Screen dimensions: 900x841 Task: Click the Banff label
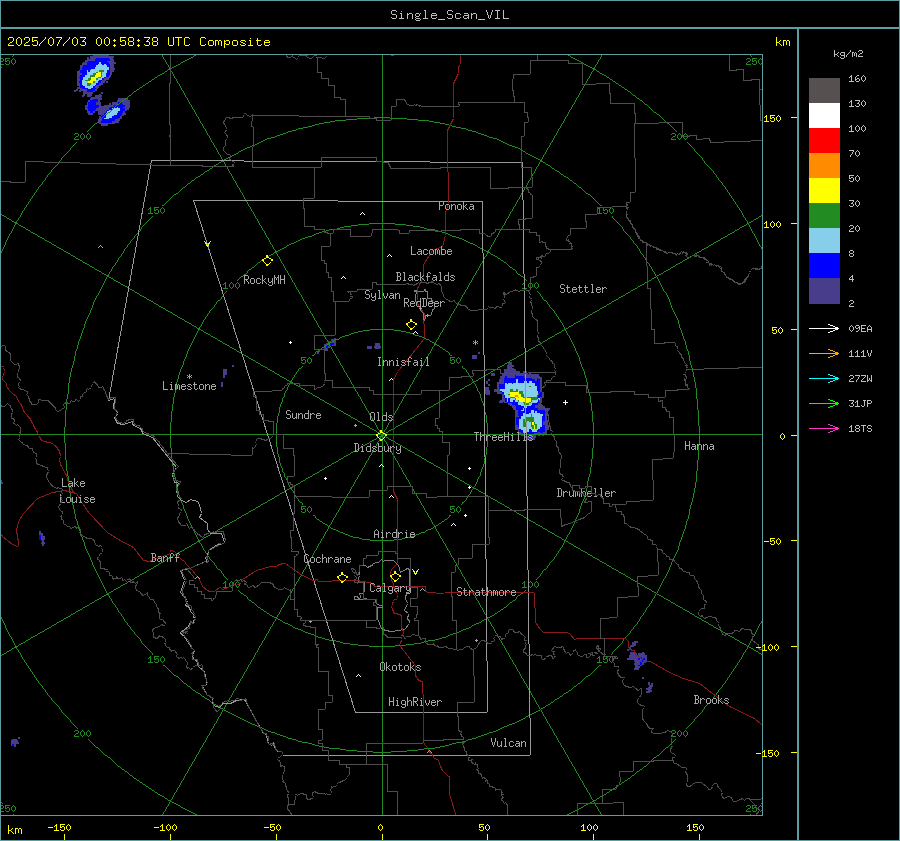[x=165, y=557]
